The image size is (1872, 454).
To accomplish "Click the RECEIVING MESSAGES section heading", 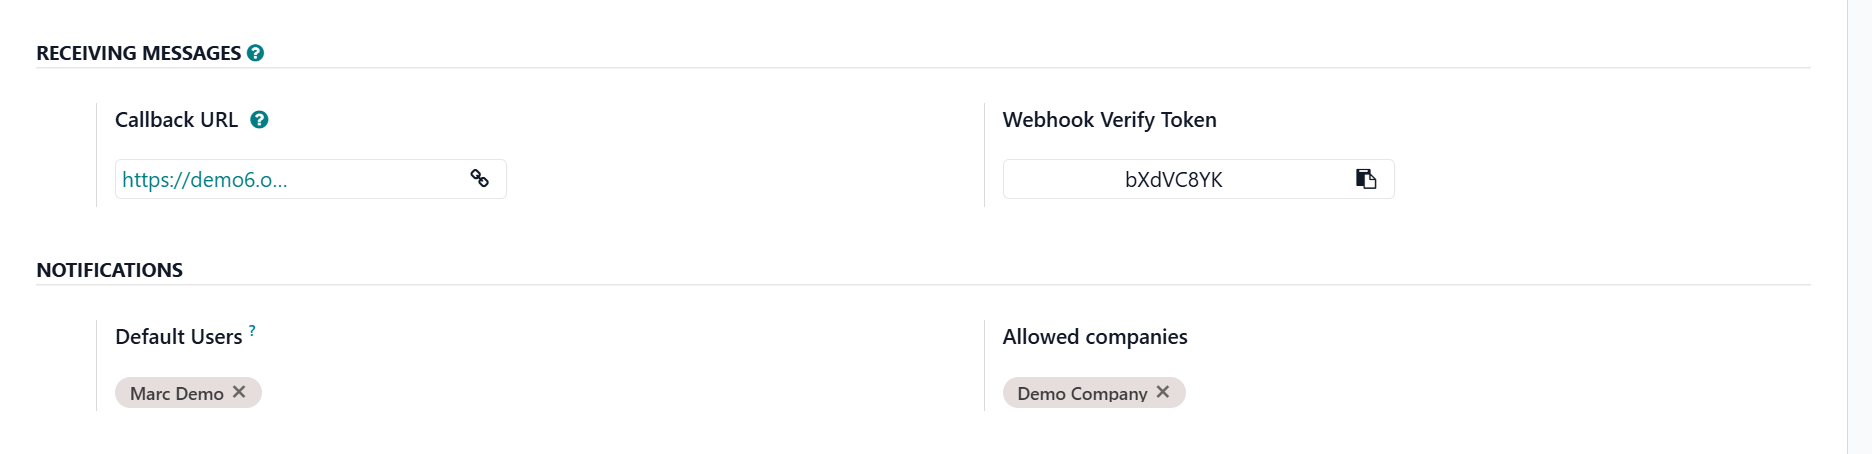I will point(138,53).
